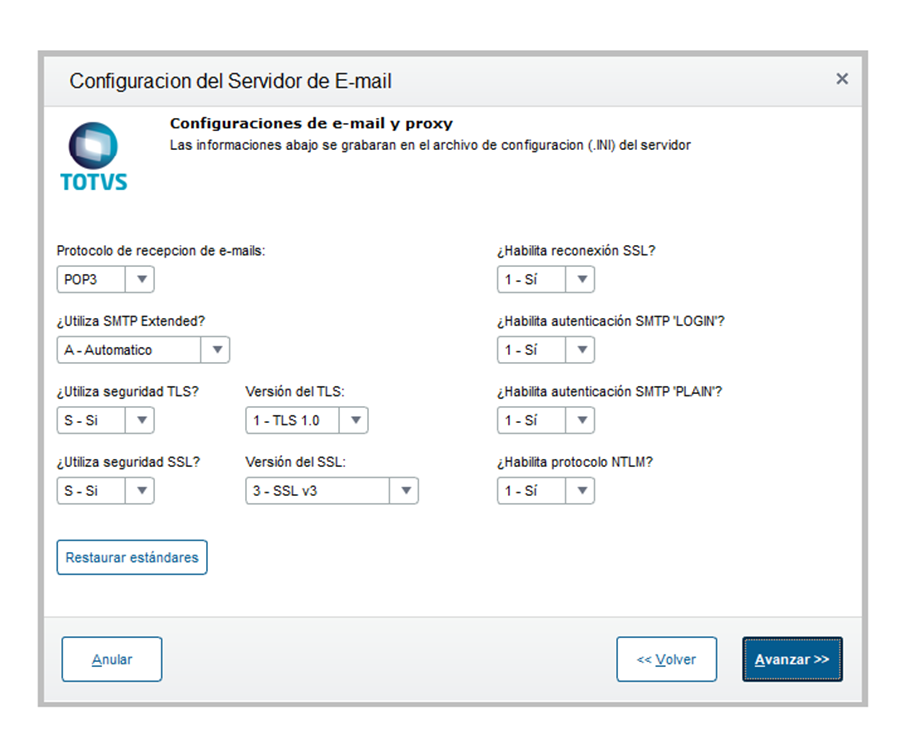Expand the 'Versión del SSL' dropdown
The width and height of the screenshot is (921, 741).
point(405,491)
